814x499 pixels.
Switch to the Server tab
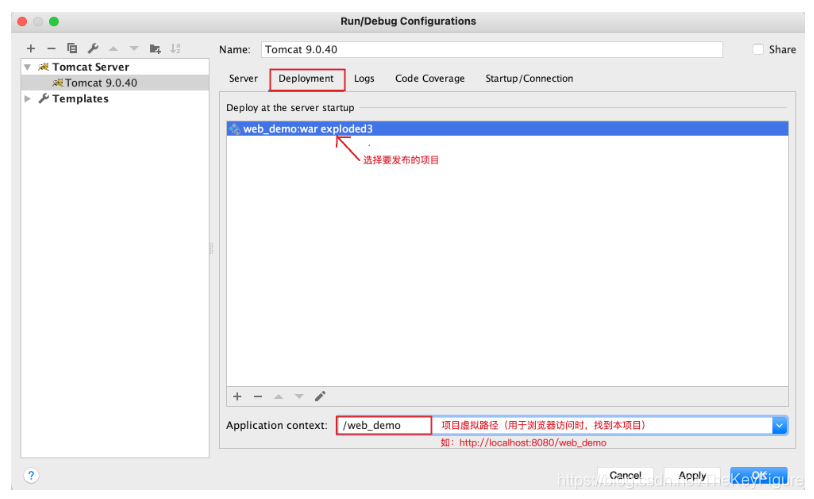click(x=243, y=78)
